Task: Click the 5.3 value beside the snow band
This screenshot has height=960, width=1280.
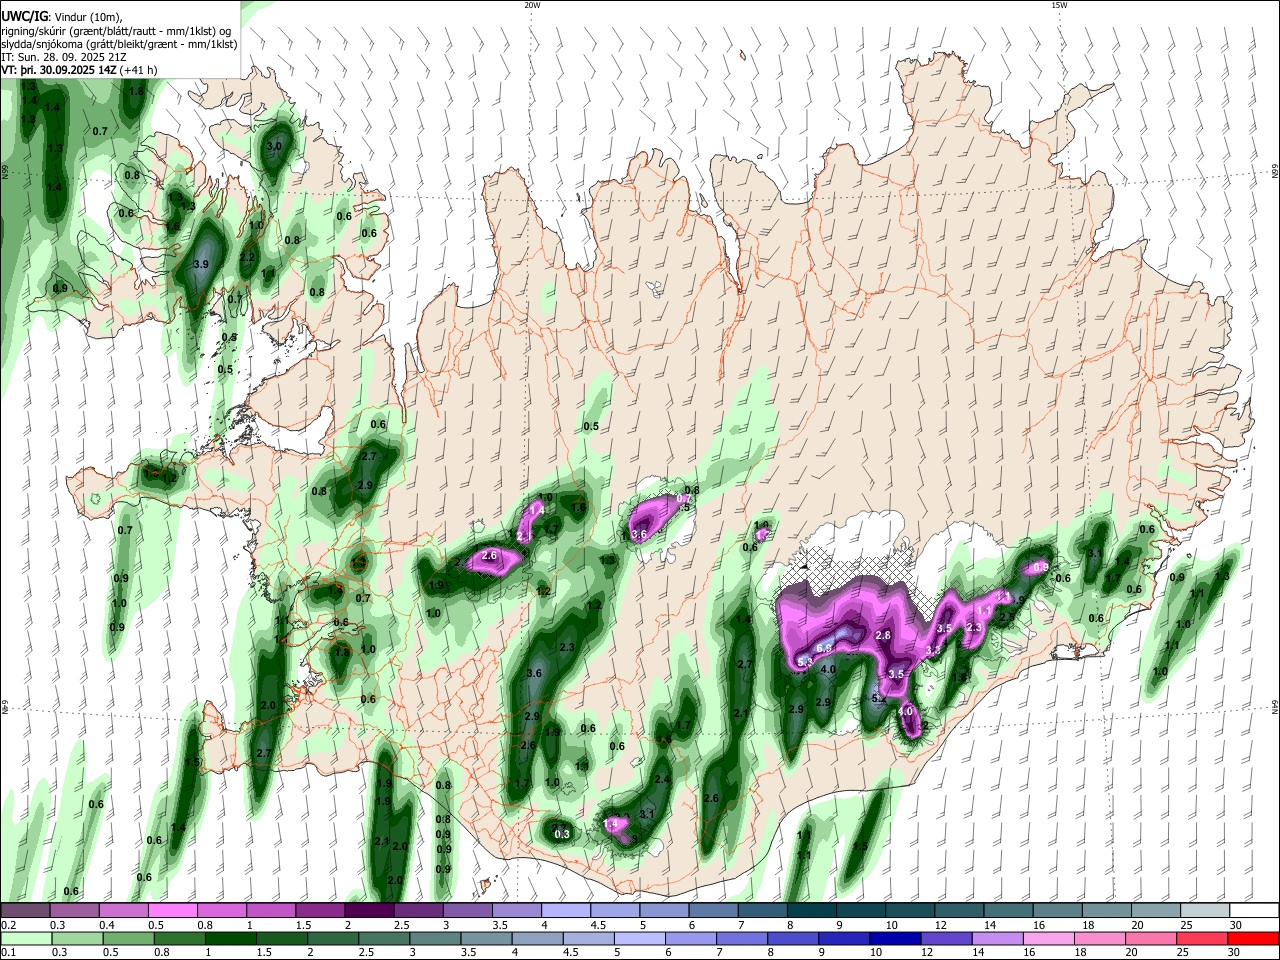Action: point(807,662)
